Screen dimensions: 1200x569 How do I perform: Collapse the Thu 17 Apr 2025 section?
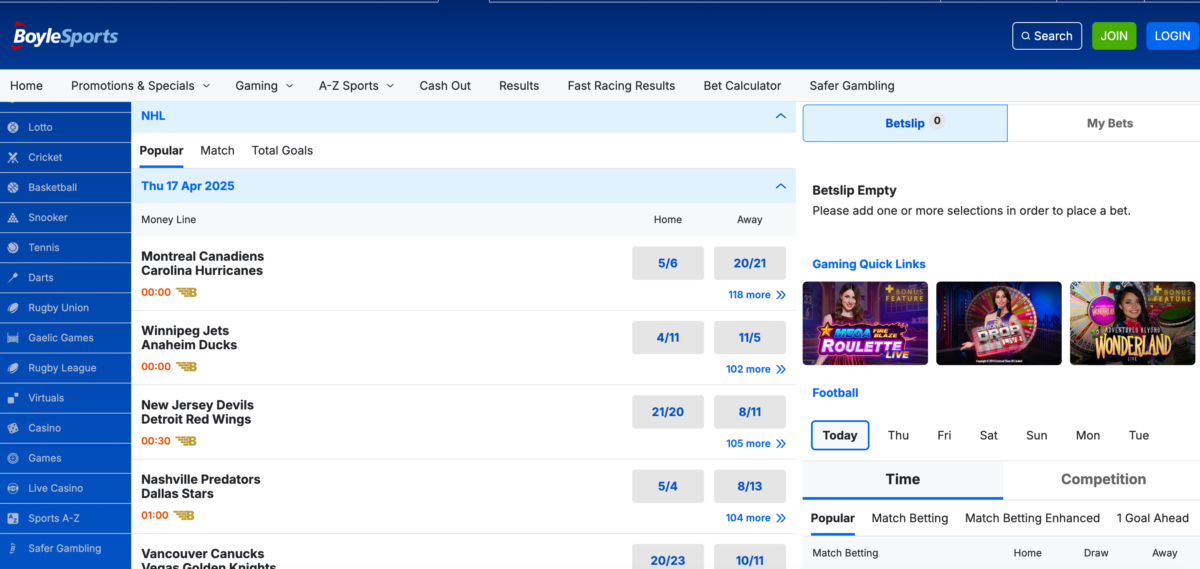[781, 186]
